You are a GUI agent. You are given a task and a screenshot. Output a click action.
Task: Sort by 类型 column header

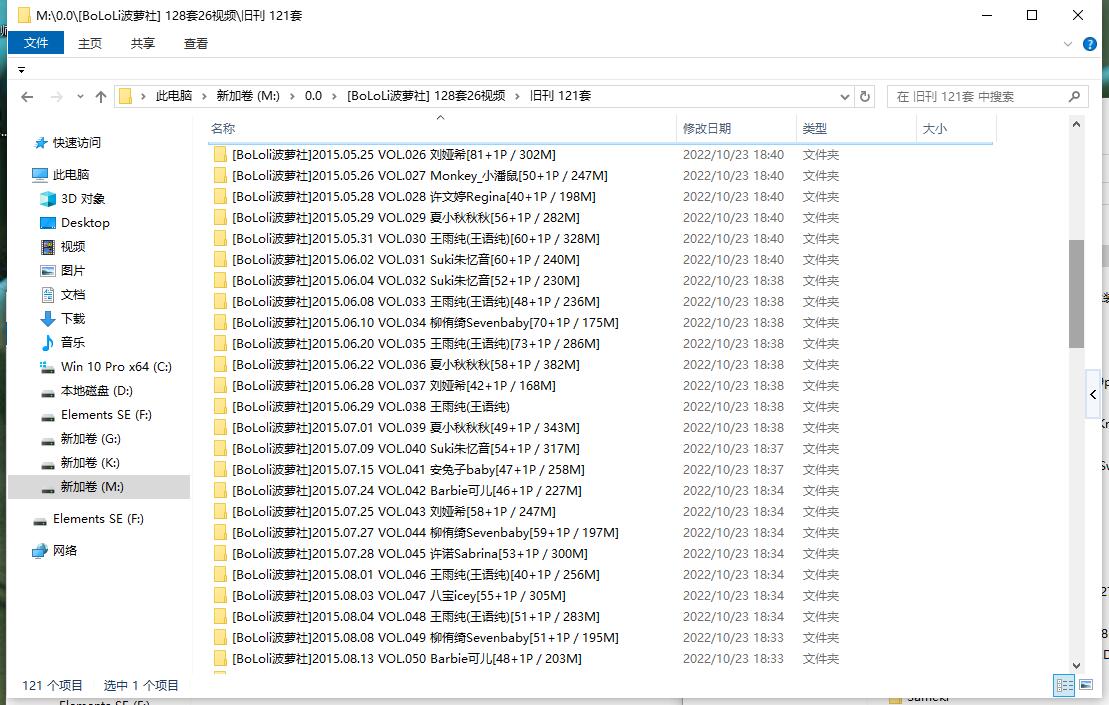[x=856, y=129]
